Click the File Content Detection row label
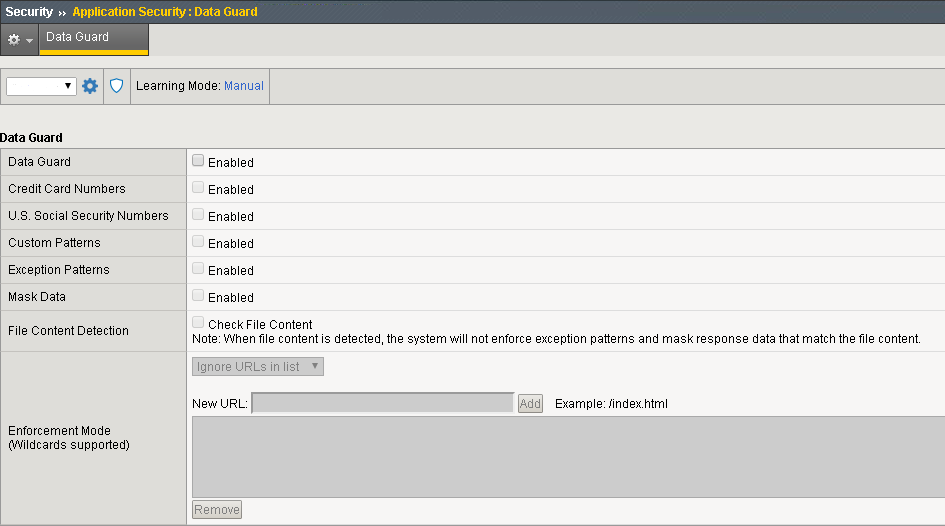Viewport: 945px width, 526px height. (68, 331)
